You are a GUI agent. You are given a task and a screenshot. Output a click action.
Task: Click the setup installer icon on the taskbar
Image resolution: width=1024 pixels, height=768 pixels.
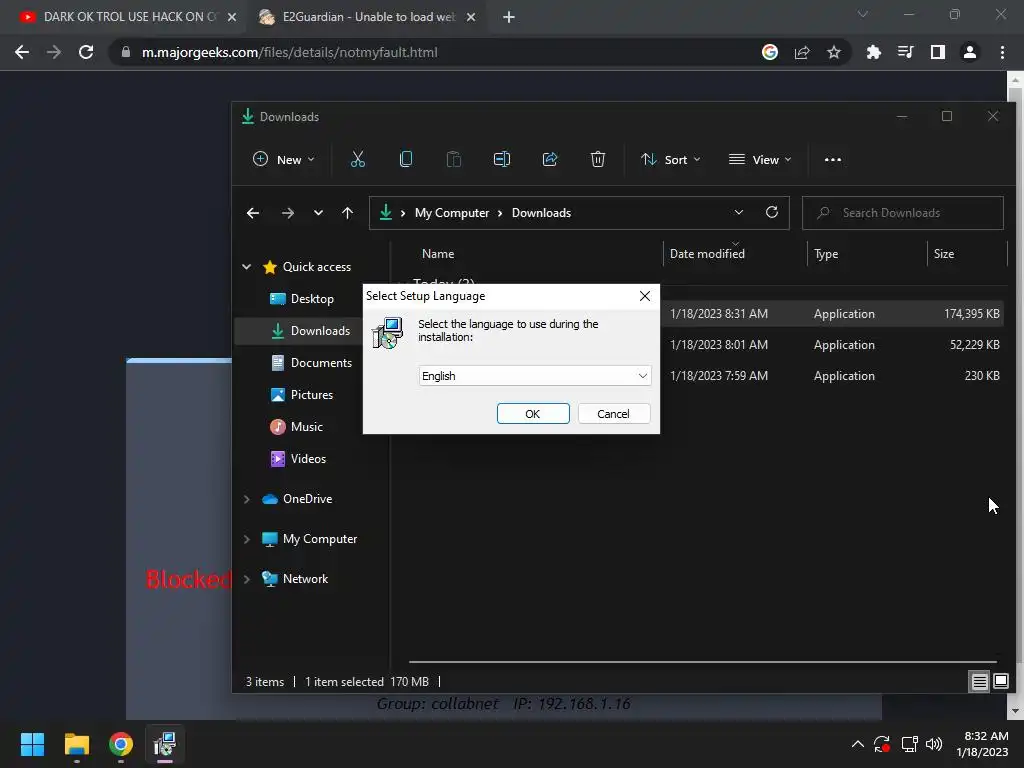tap(165, 744)
